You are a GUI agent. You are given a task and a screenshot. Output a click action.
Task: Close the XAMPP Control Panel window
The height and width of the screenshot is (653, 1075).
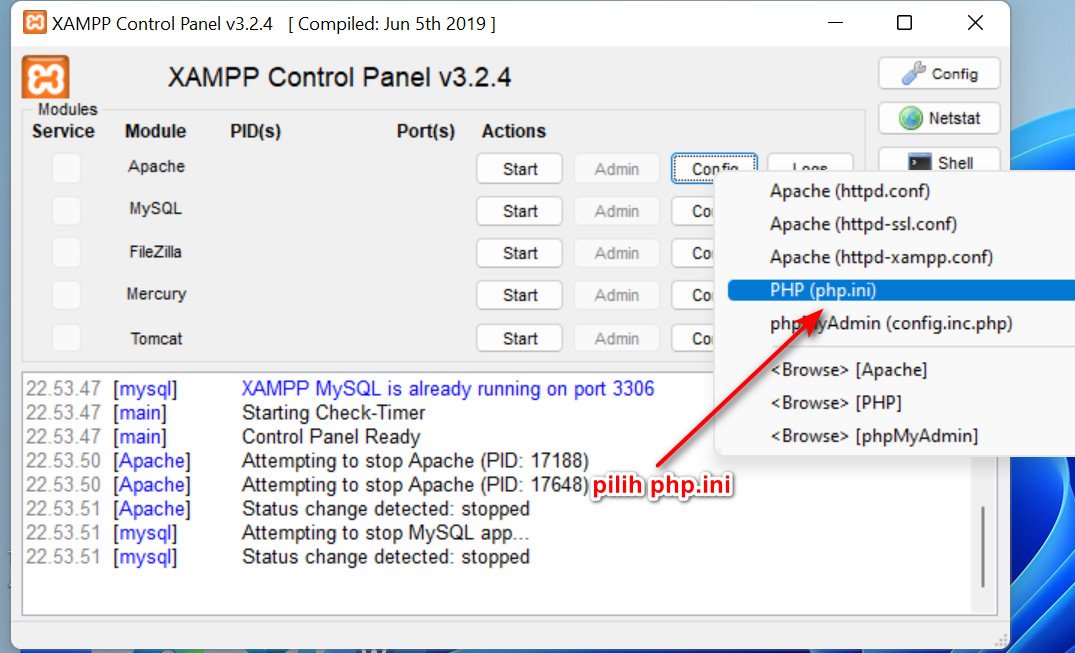click(x=975, y=23)
